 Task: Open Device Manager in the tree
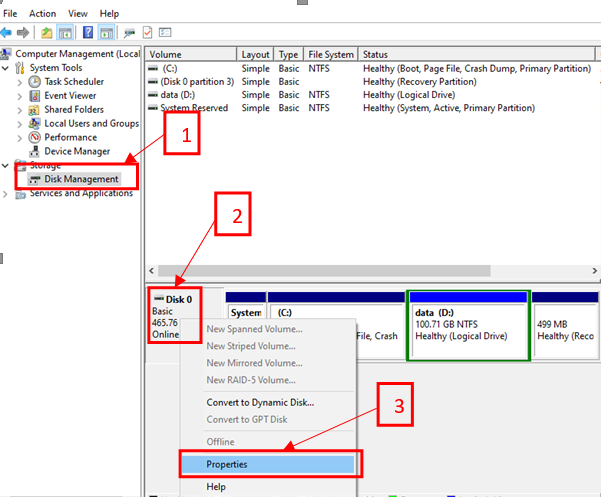76,151
